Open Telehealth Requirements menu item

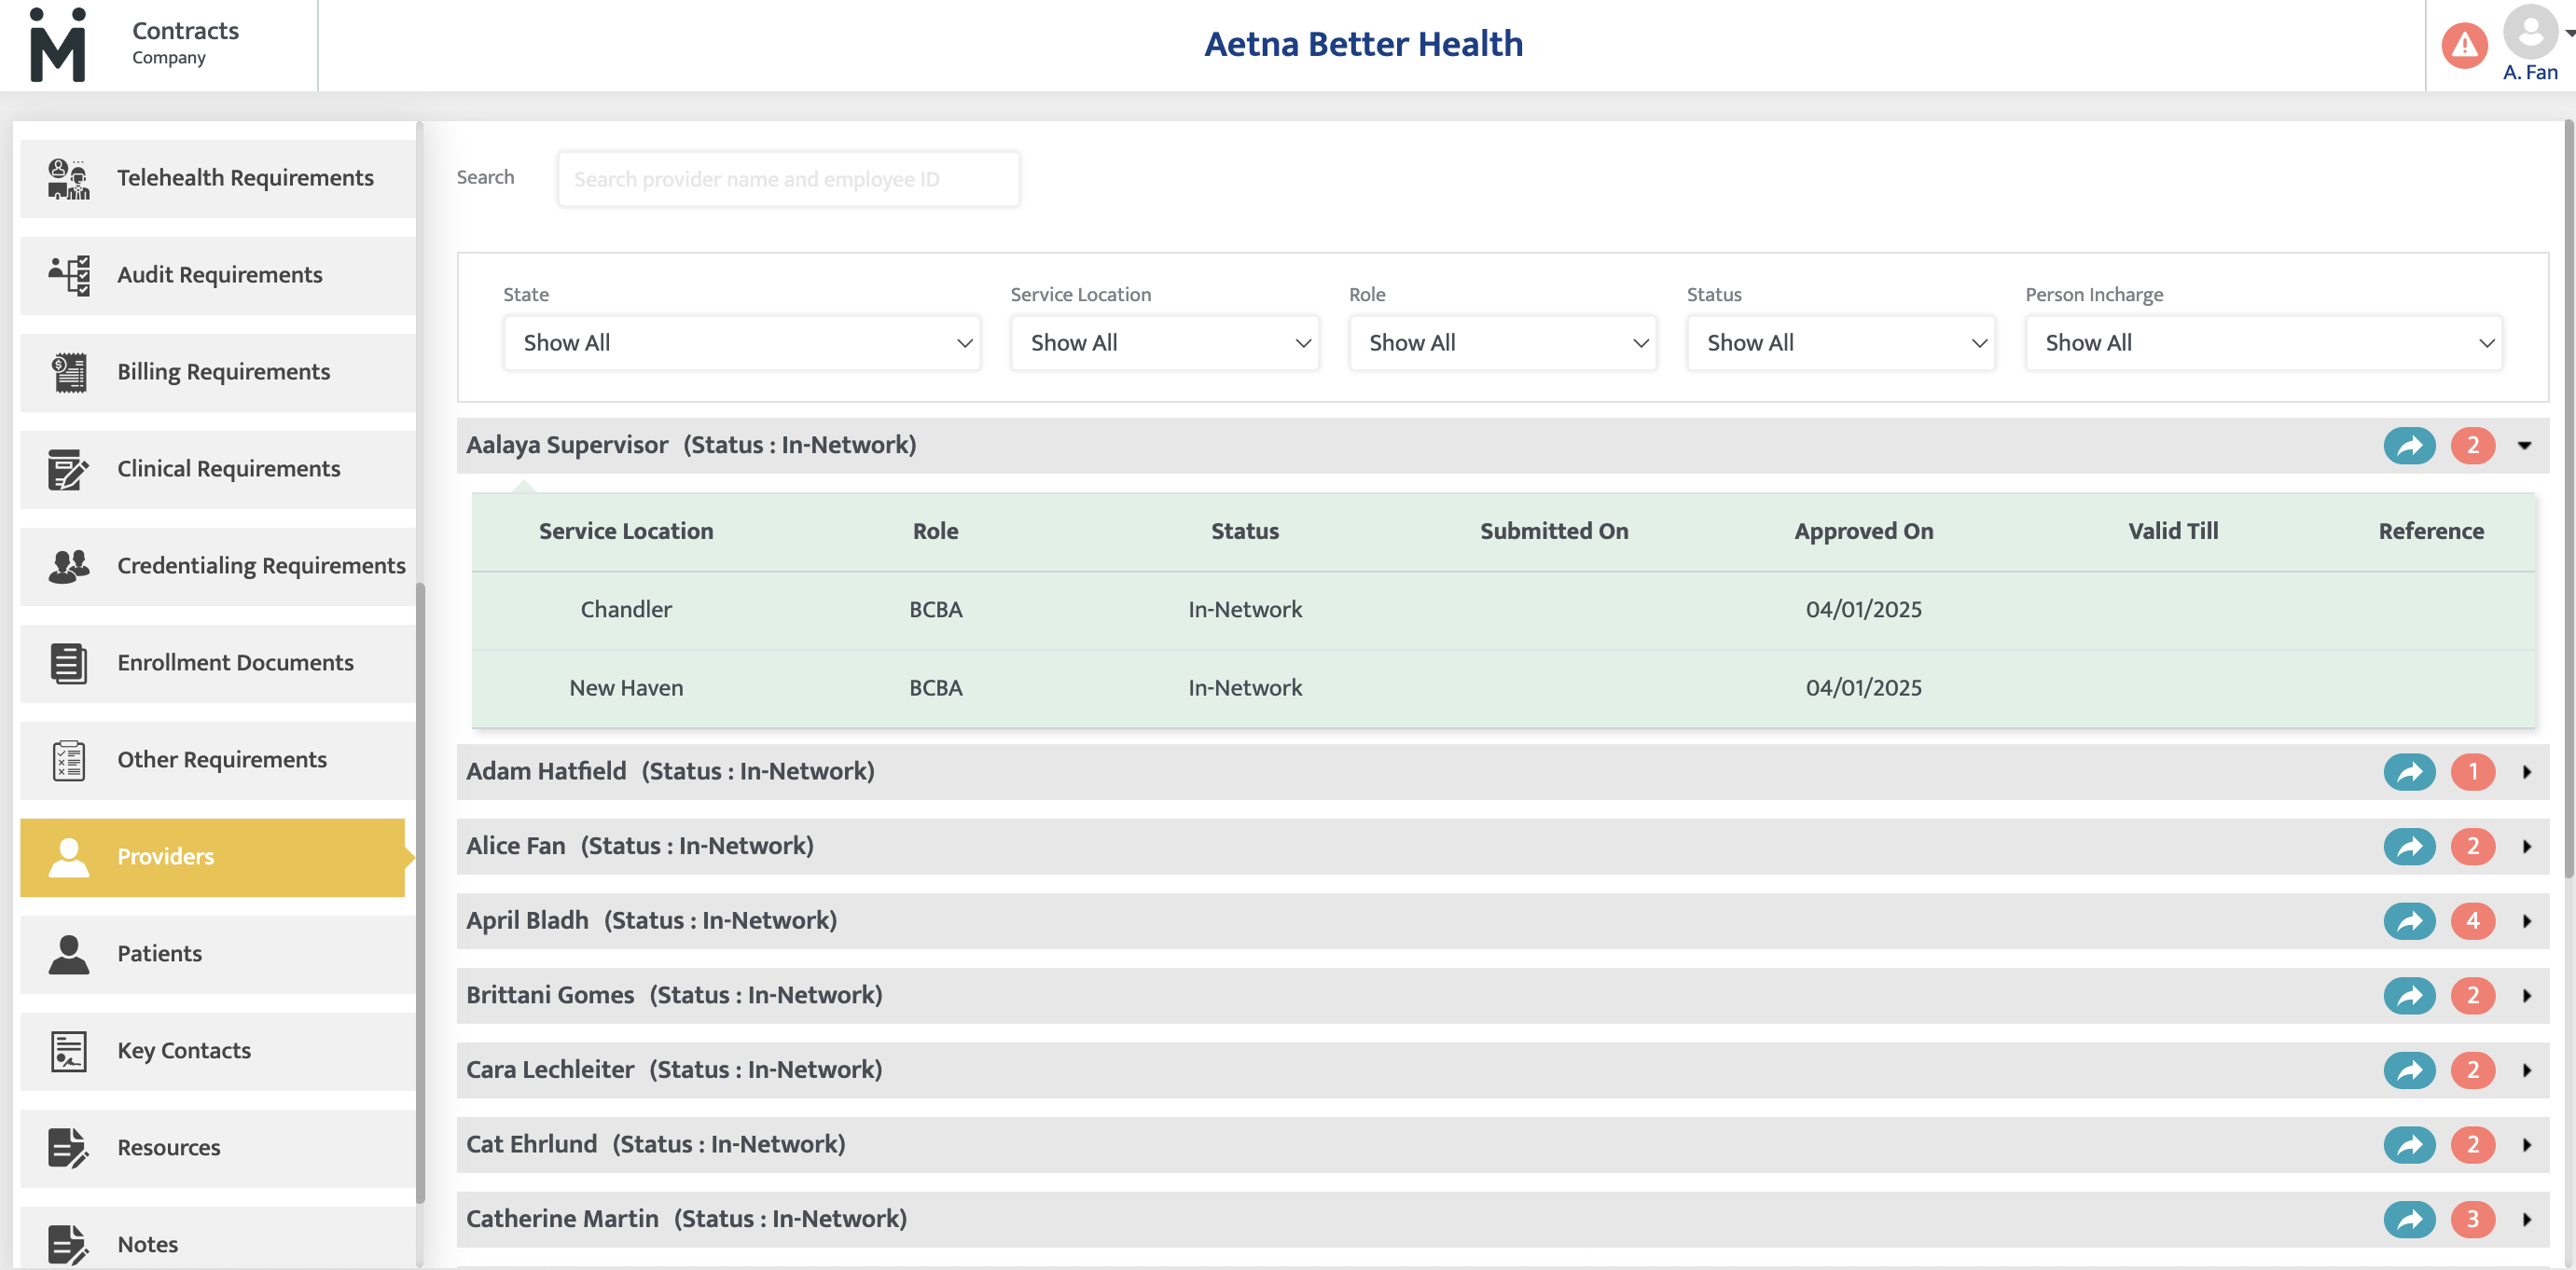[x=217, y=179]
